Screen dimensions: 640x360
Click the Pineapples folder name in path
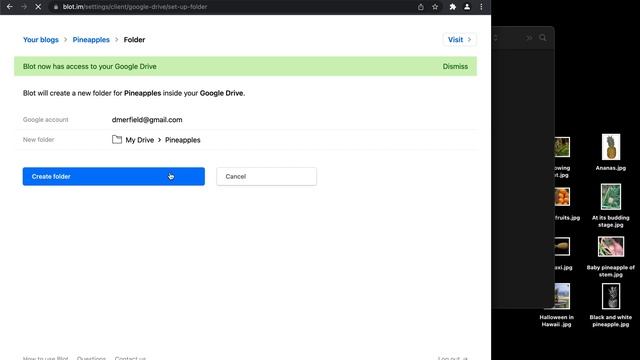pyautogui.click(x=182, y=140)
